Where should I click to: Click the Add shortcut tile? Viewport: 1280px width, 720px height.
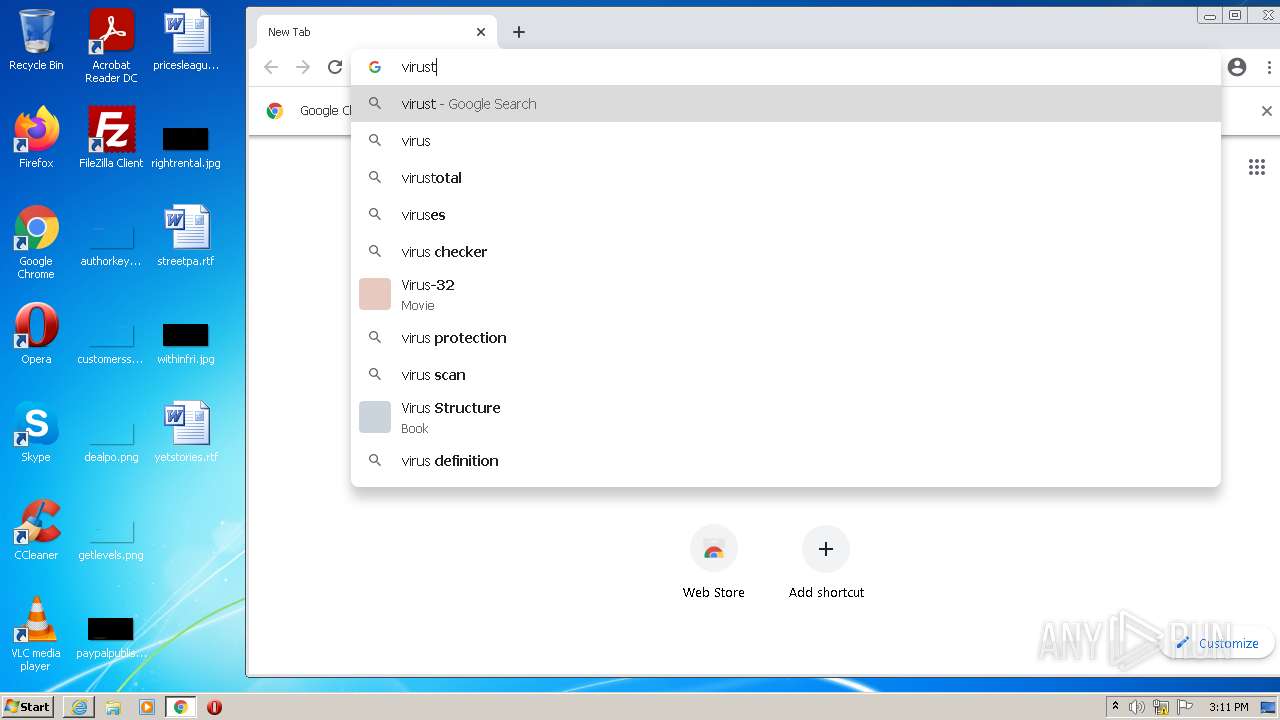pos(826,561)
